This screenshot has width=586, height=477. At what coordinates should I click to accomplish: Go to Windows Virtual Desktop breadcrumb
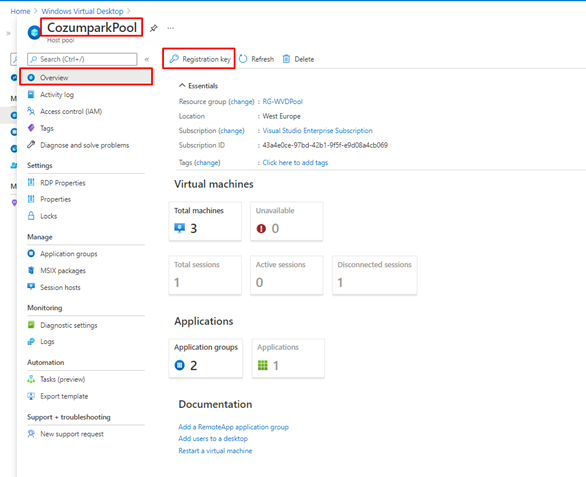click(x=82, y=11)
